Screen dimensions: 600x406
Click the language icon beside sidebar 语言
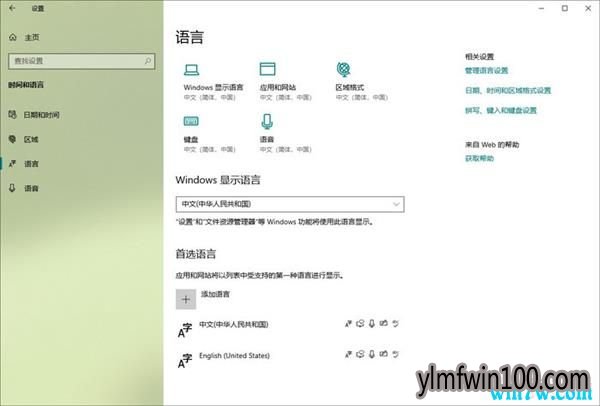[12, 164]
